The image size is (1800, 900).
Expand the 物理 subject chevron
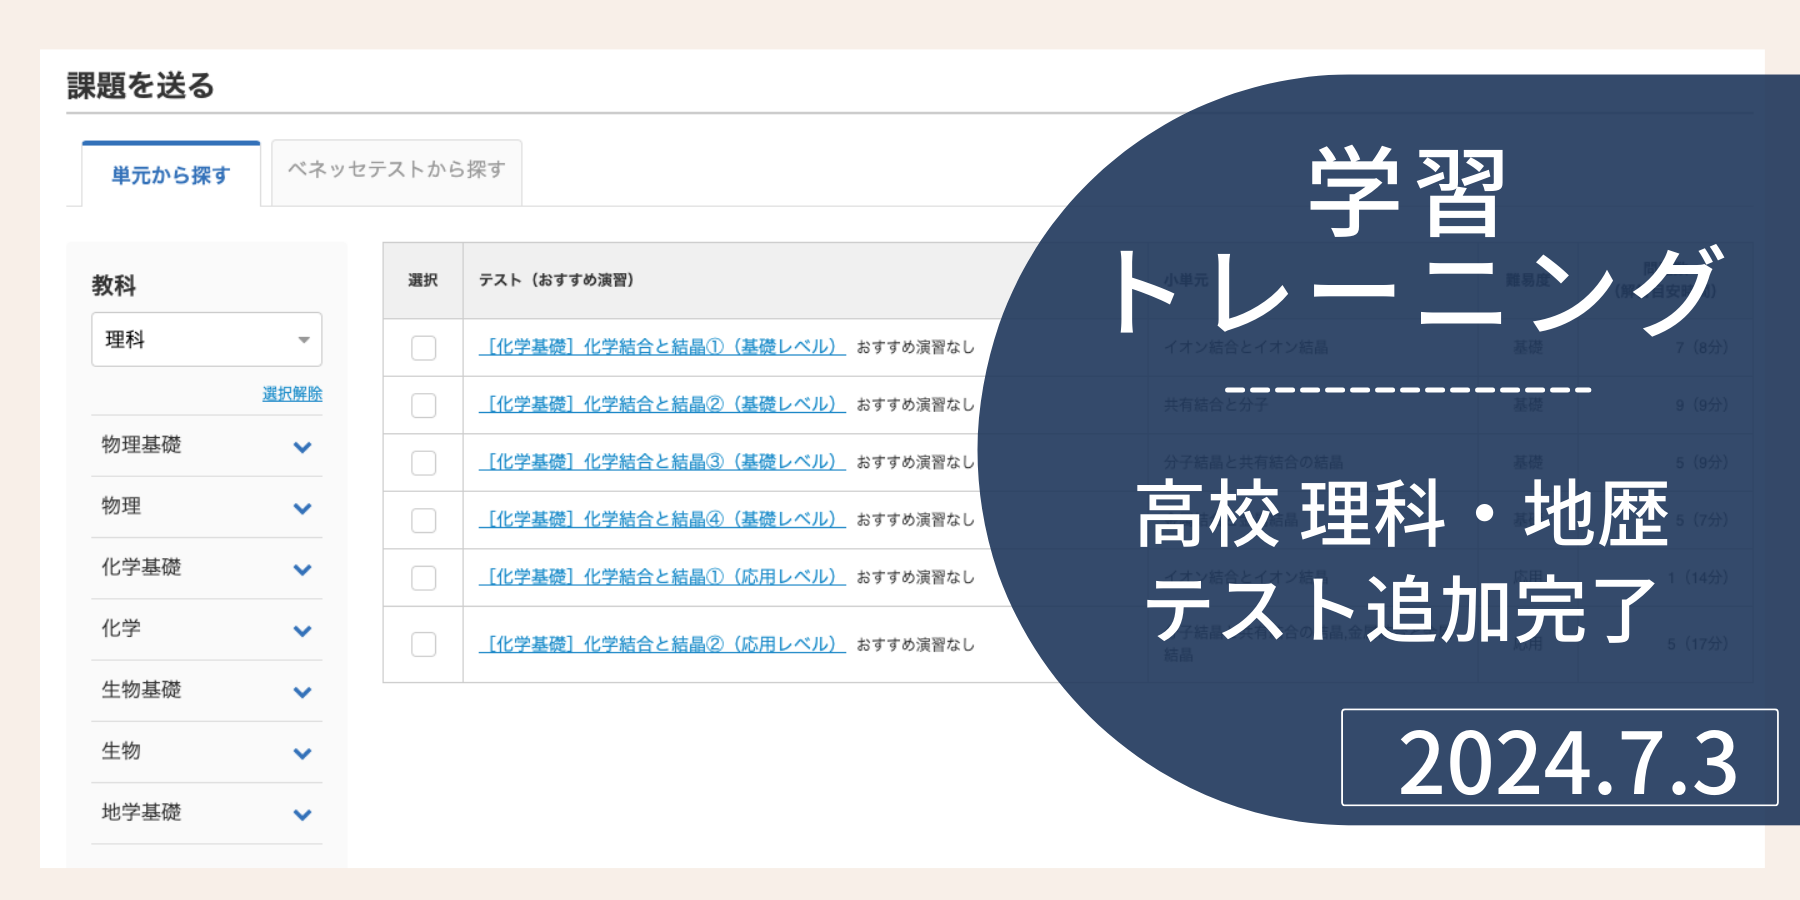point(303,508)
